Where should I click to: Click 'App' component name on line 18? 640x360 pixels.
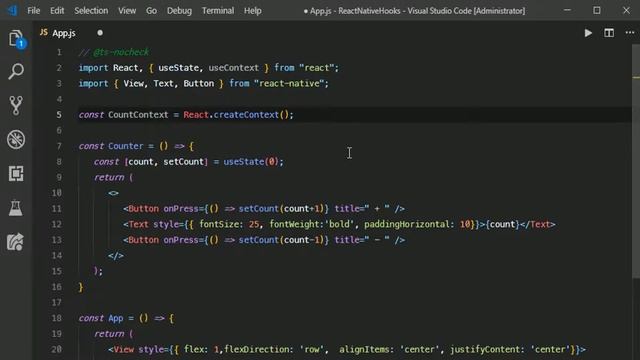point(116,318)
